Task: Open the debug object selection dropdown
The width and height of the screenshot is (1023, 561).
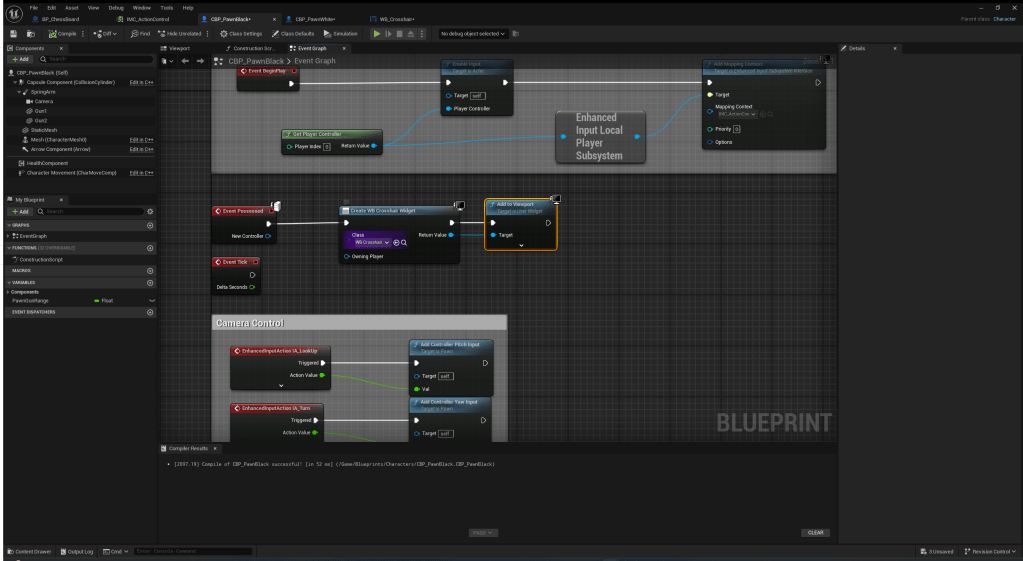Action: (472, 34)
